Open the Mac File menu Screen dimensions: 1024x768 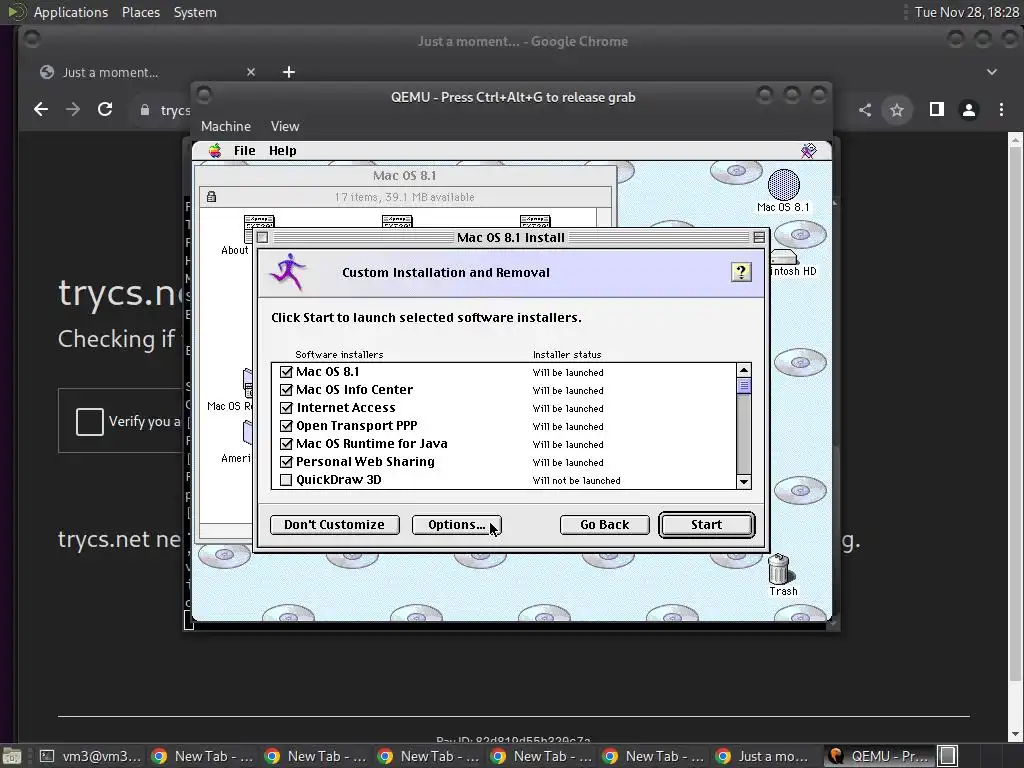(x=245, y=151)
